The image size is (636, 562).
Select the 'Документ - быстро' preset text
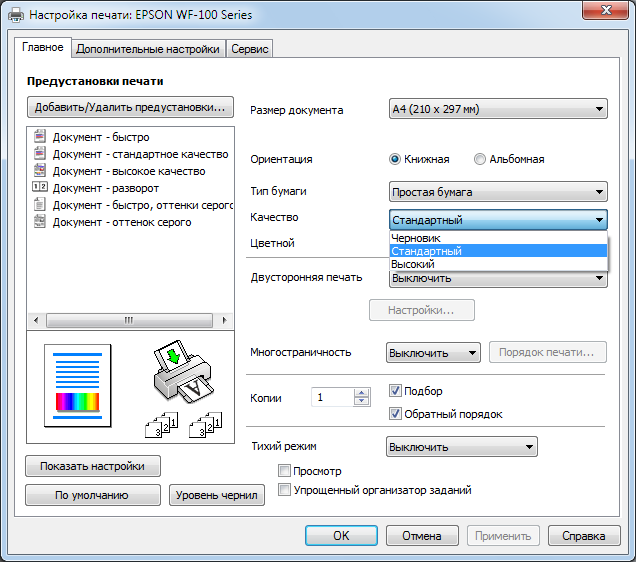tap(101, 137)
